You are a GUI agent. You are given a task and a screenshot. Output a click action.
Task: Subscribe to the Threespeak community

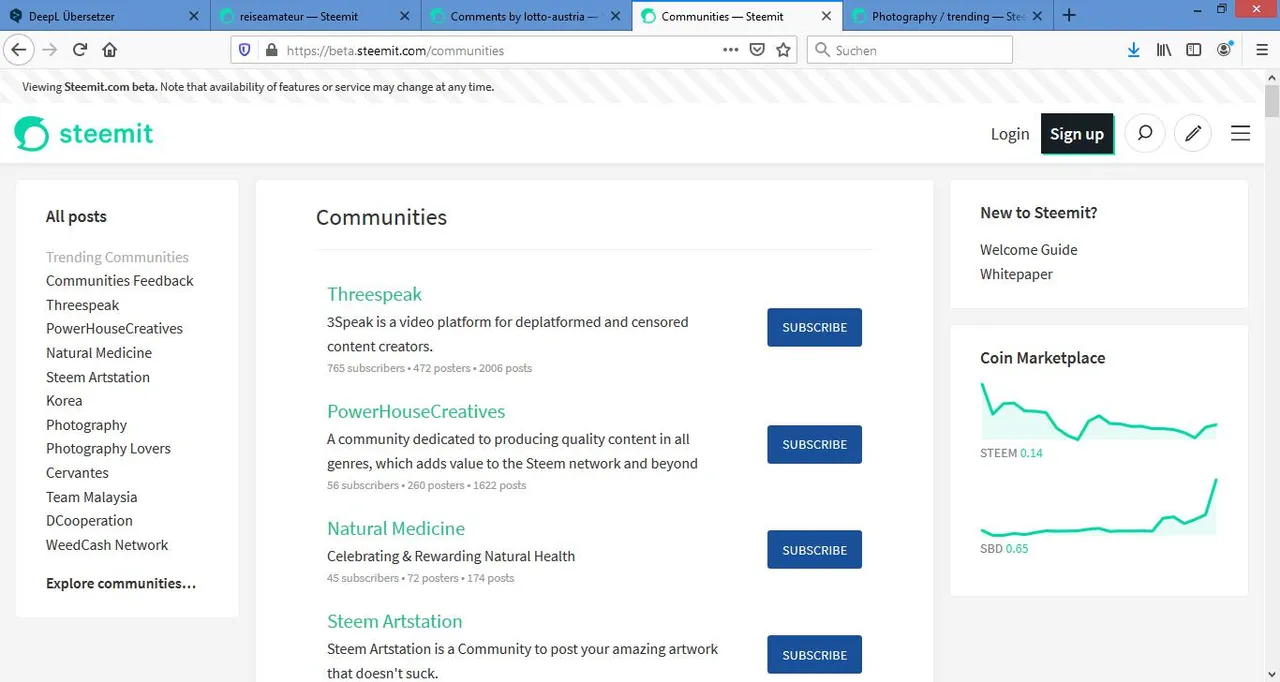814,327
